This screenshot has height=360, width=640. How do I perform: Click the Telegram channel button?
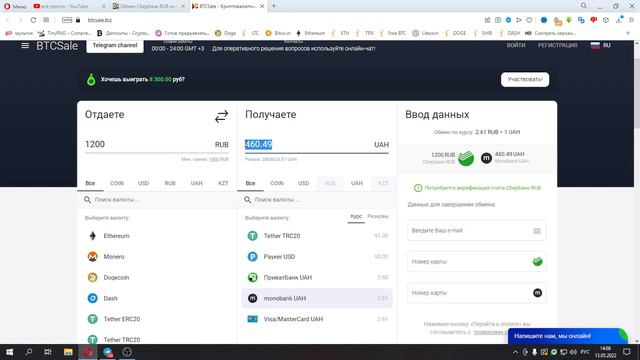(x=115, y=45)
